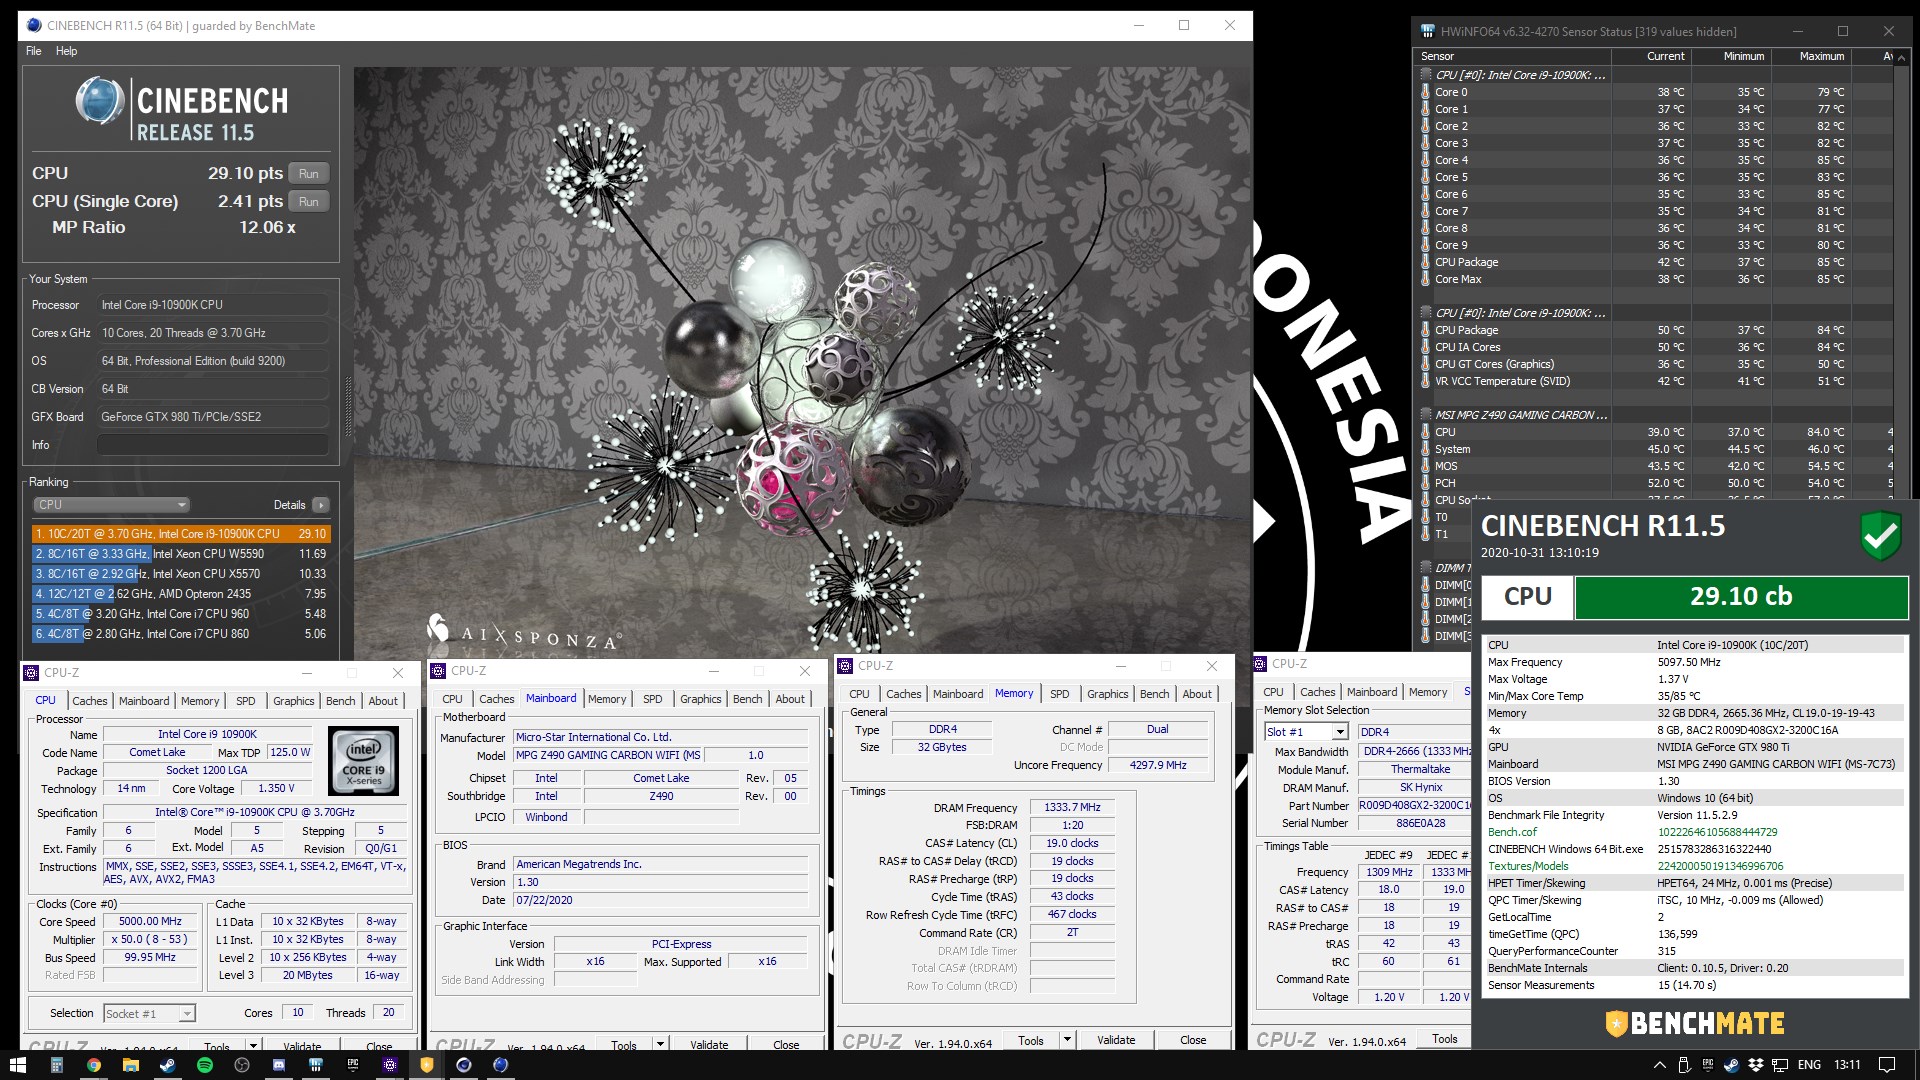Open the notification center icon

[x=1887, y=1065]
